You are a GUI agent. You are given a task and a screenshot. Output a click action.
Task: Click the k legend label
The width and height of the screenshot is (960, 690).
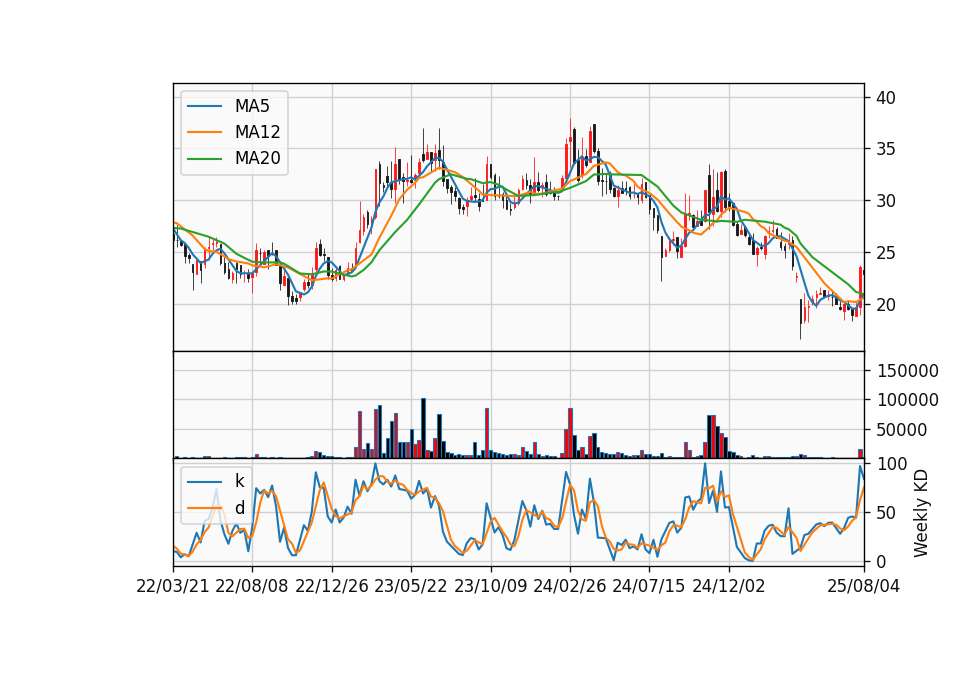[x=239, y=481]
